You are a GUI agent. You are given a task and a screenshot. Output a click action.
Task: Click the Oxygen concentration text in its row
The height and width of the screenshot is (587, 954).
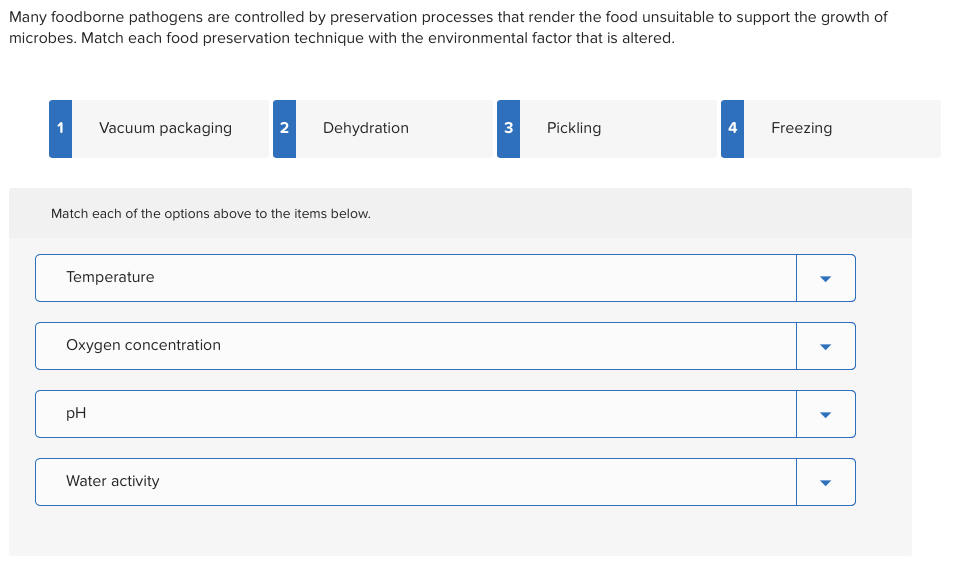[x=143, y=345]
